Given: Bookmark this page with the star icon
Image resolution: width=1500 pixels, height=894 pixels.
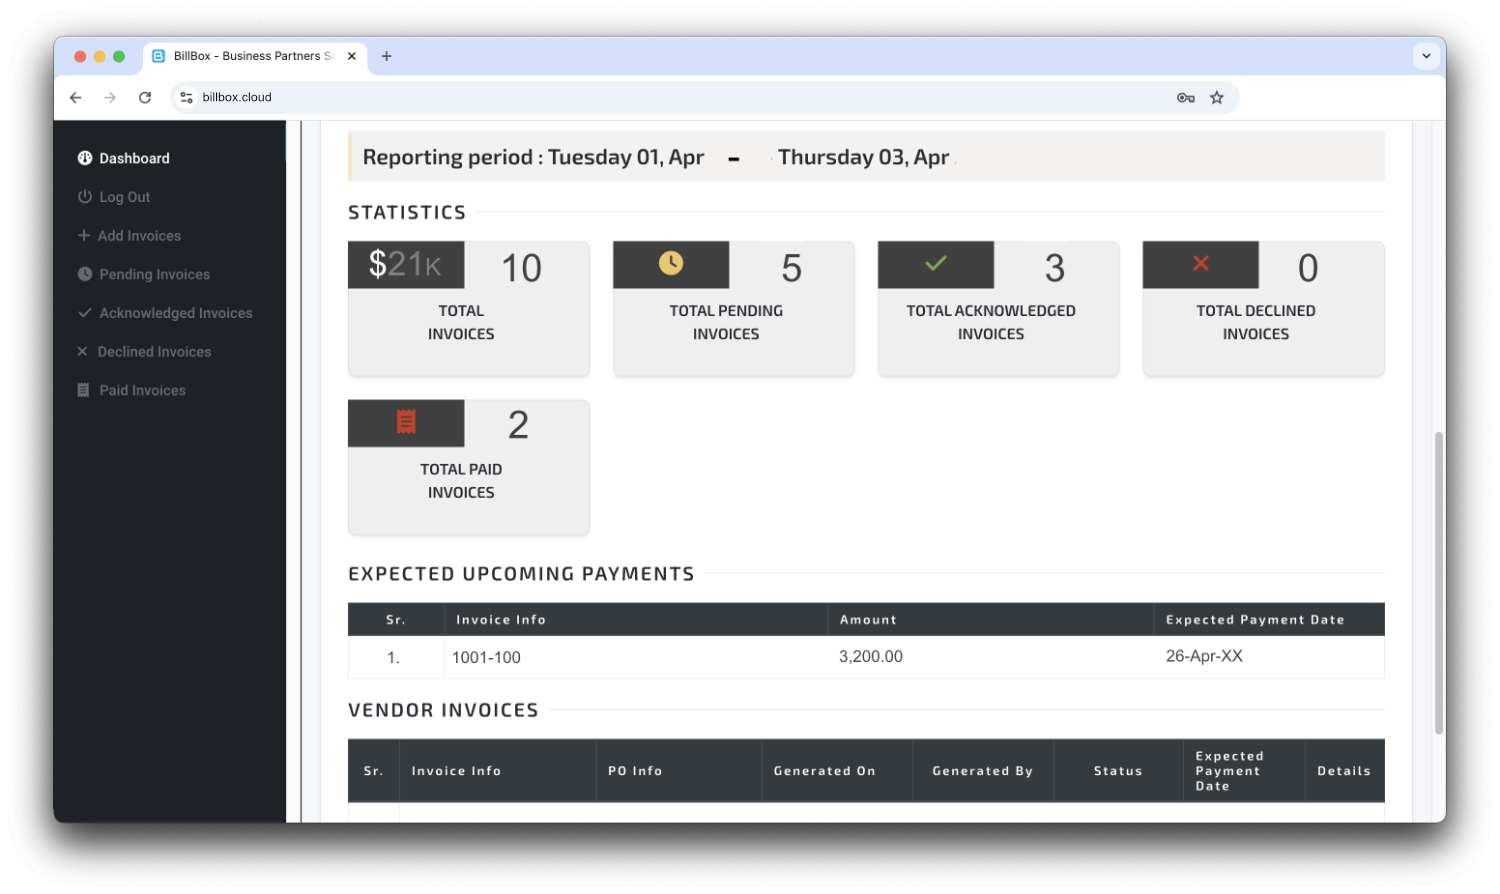Looking at the screenshot, I should tap(1216, 98).
